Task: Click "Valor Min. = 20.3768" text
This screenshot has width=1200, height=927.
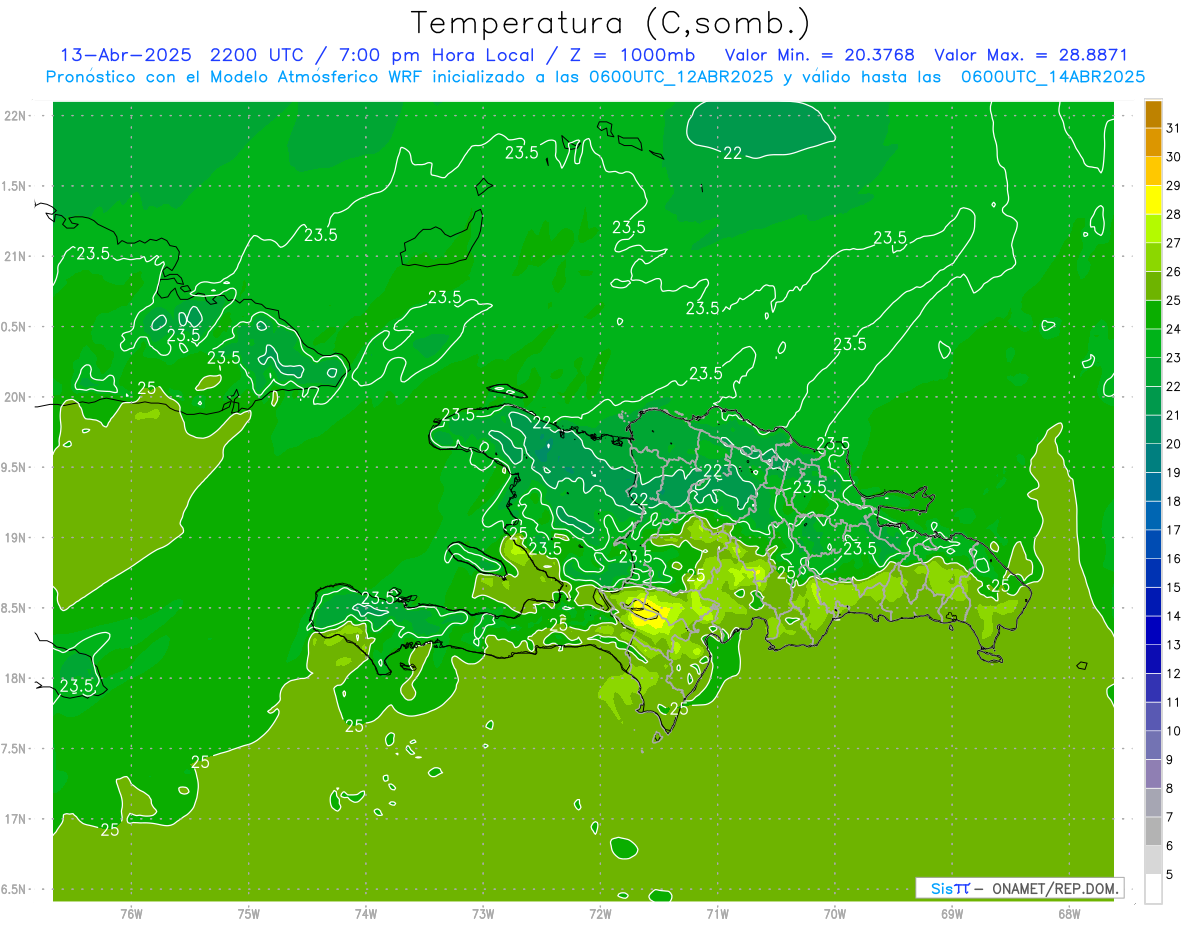Action: pyautogui.click(x=820, y=54)
